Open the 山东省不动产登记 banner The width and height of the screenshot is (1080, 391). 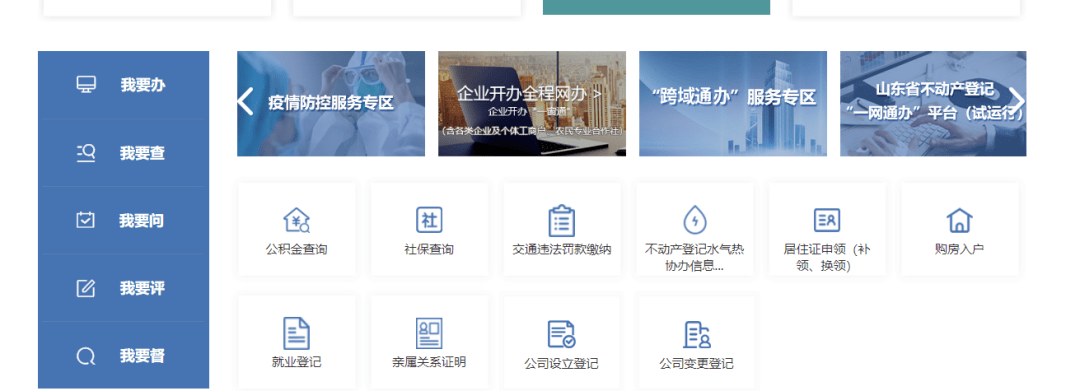point(933,103)
